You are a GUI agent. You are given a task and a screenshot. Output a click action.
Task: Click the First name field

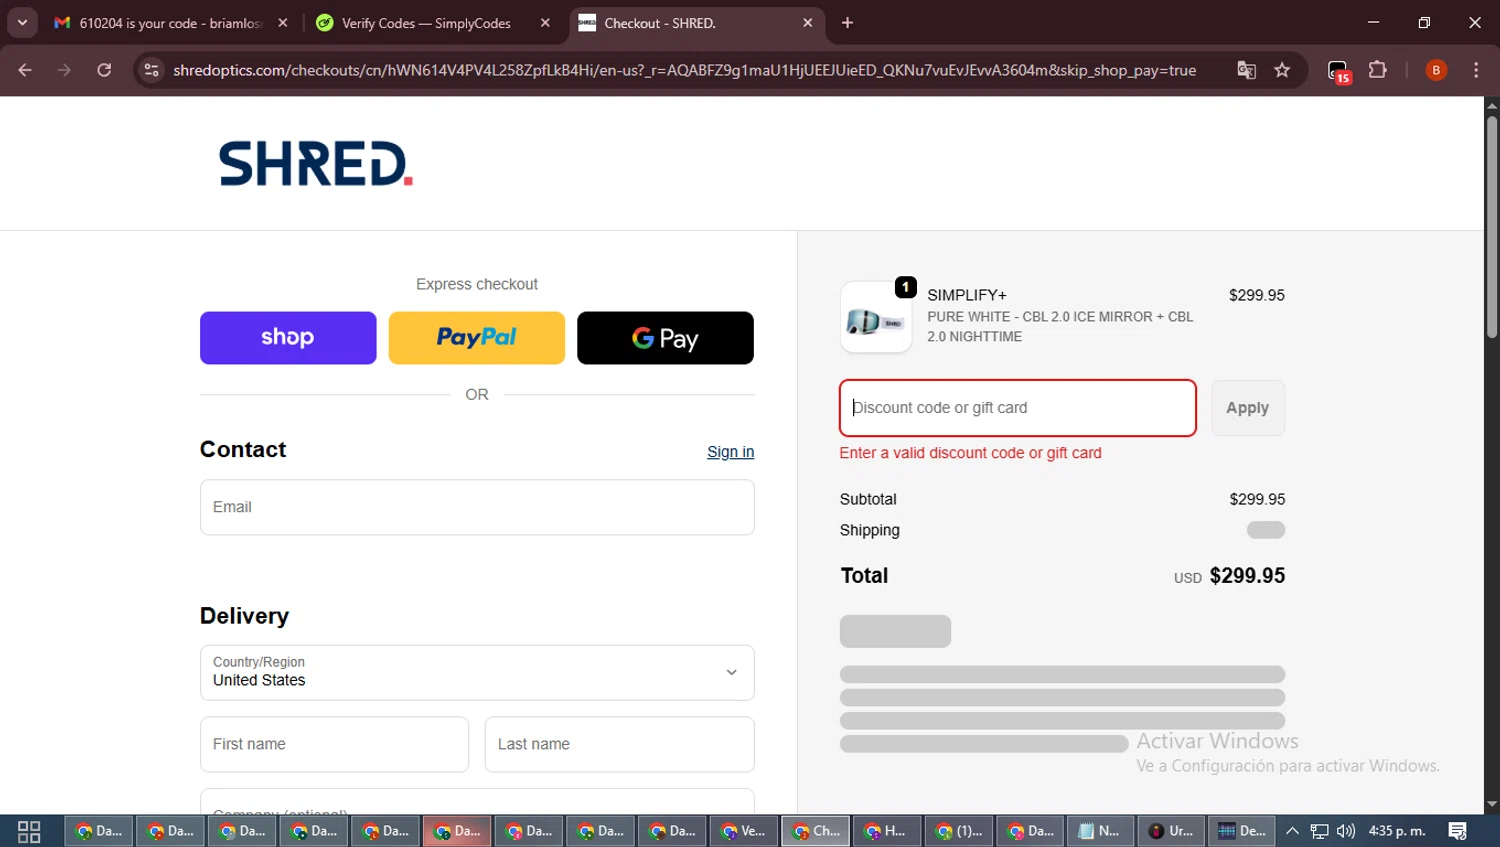[334, 744]
